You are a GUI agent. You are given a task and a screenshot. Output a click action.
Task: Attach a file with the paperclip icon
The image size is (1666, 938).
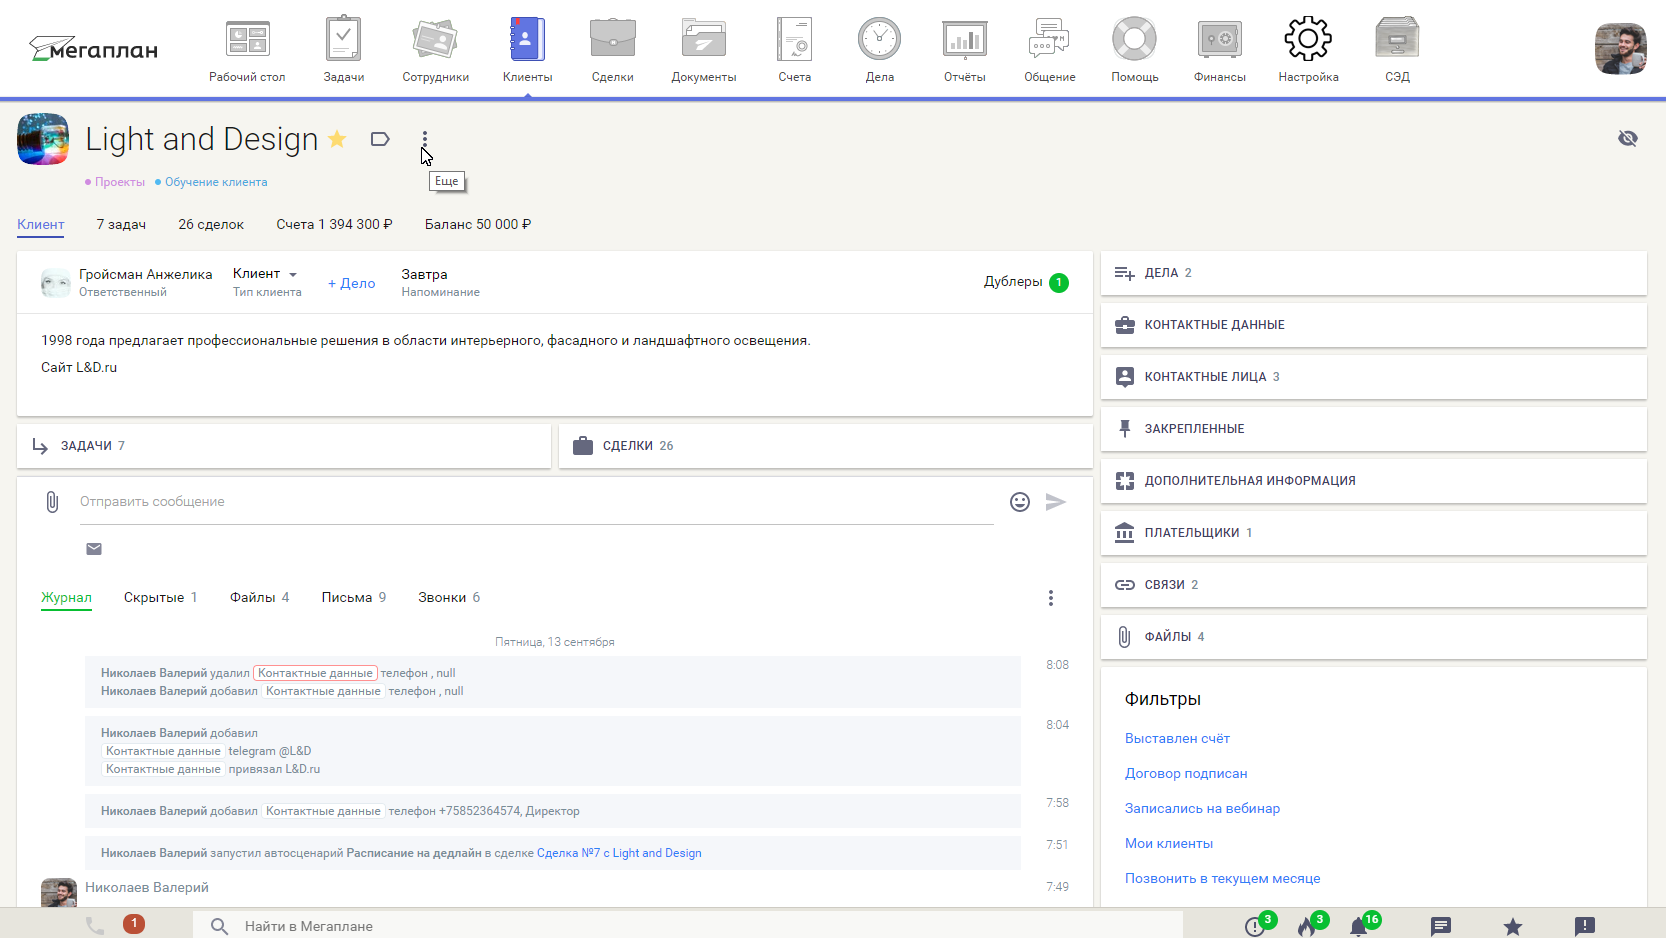(x=52, y=502)
